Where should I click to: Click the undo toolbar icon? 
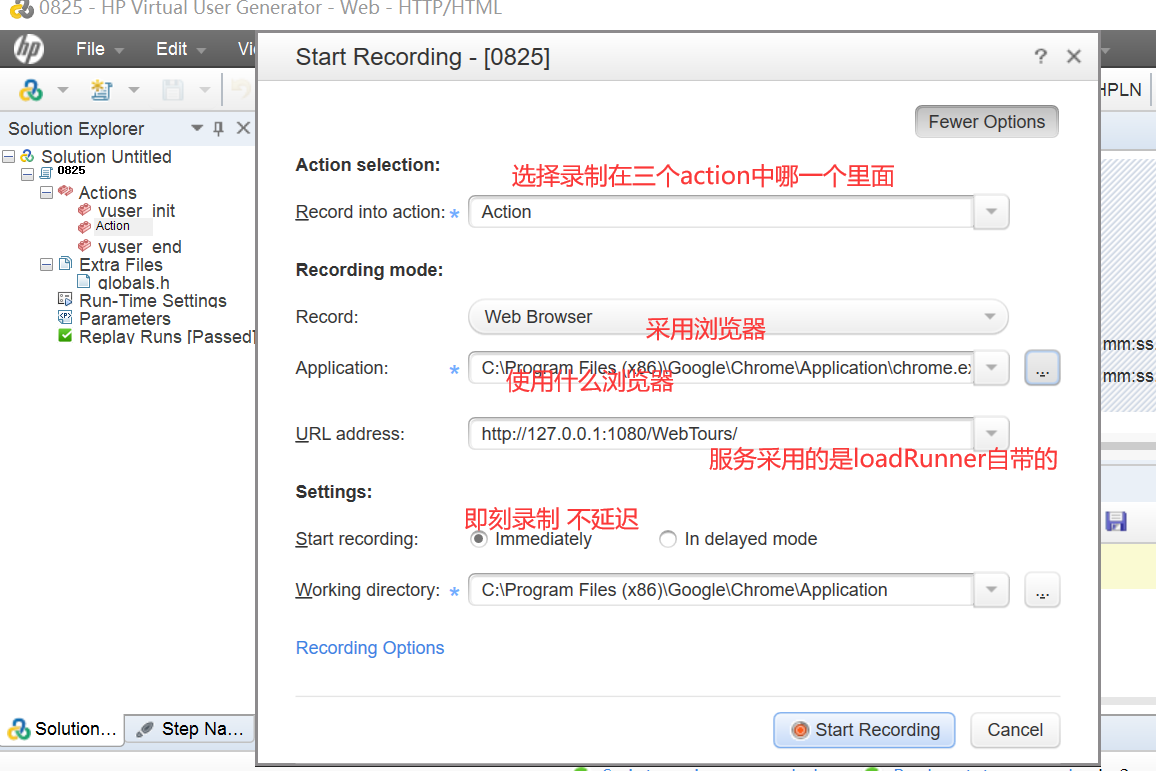241,90
